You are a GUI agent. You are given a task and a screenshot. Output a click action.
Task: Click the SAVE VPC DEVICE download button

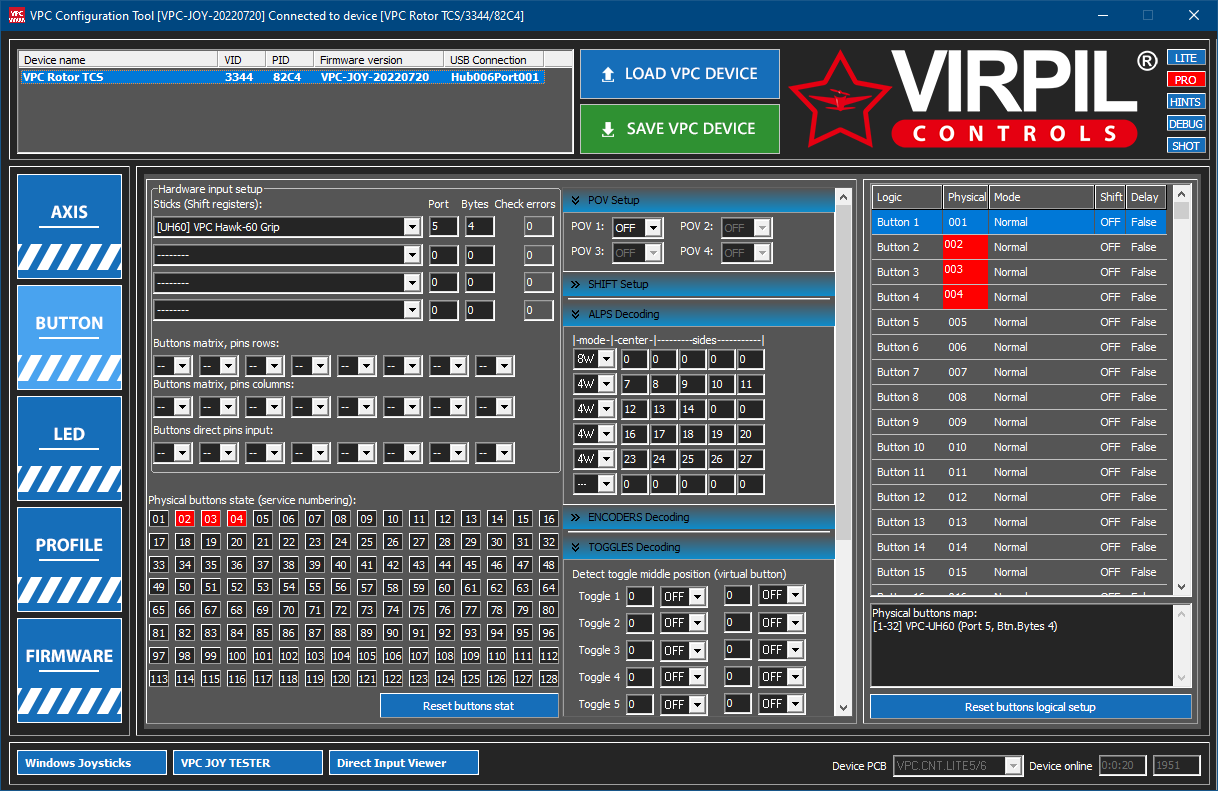coord(680,129)
